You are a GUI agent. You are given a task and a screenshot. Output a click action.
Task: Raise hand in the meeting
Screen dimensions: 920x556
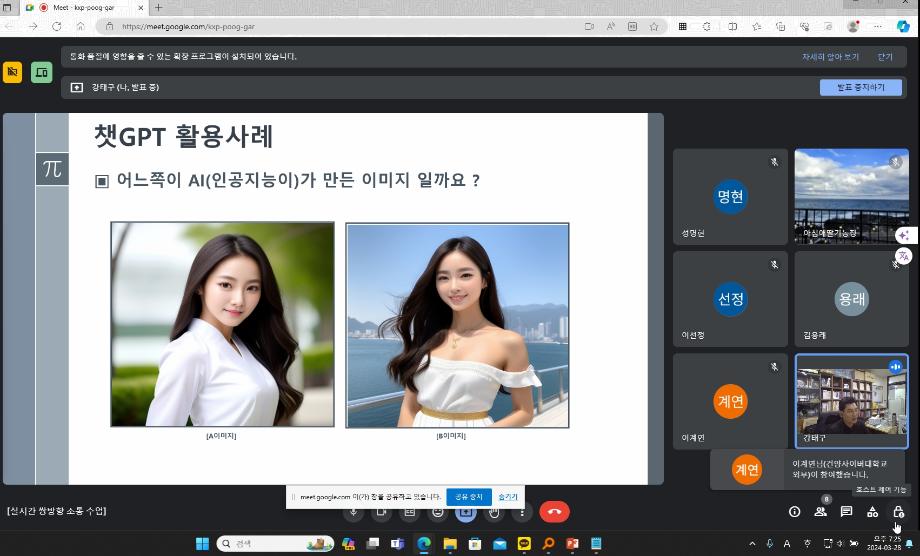tap(494, 512)
